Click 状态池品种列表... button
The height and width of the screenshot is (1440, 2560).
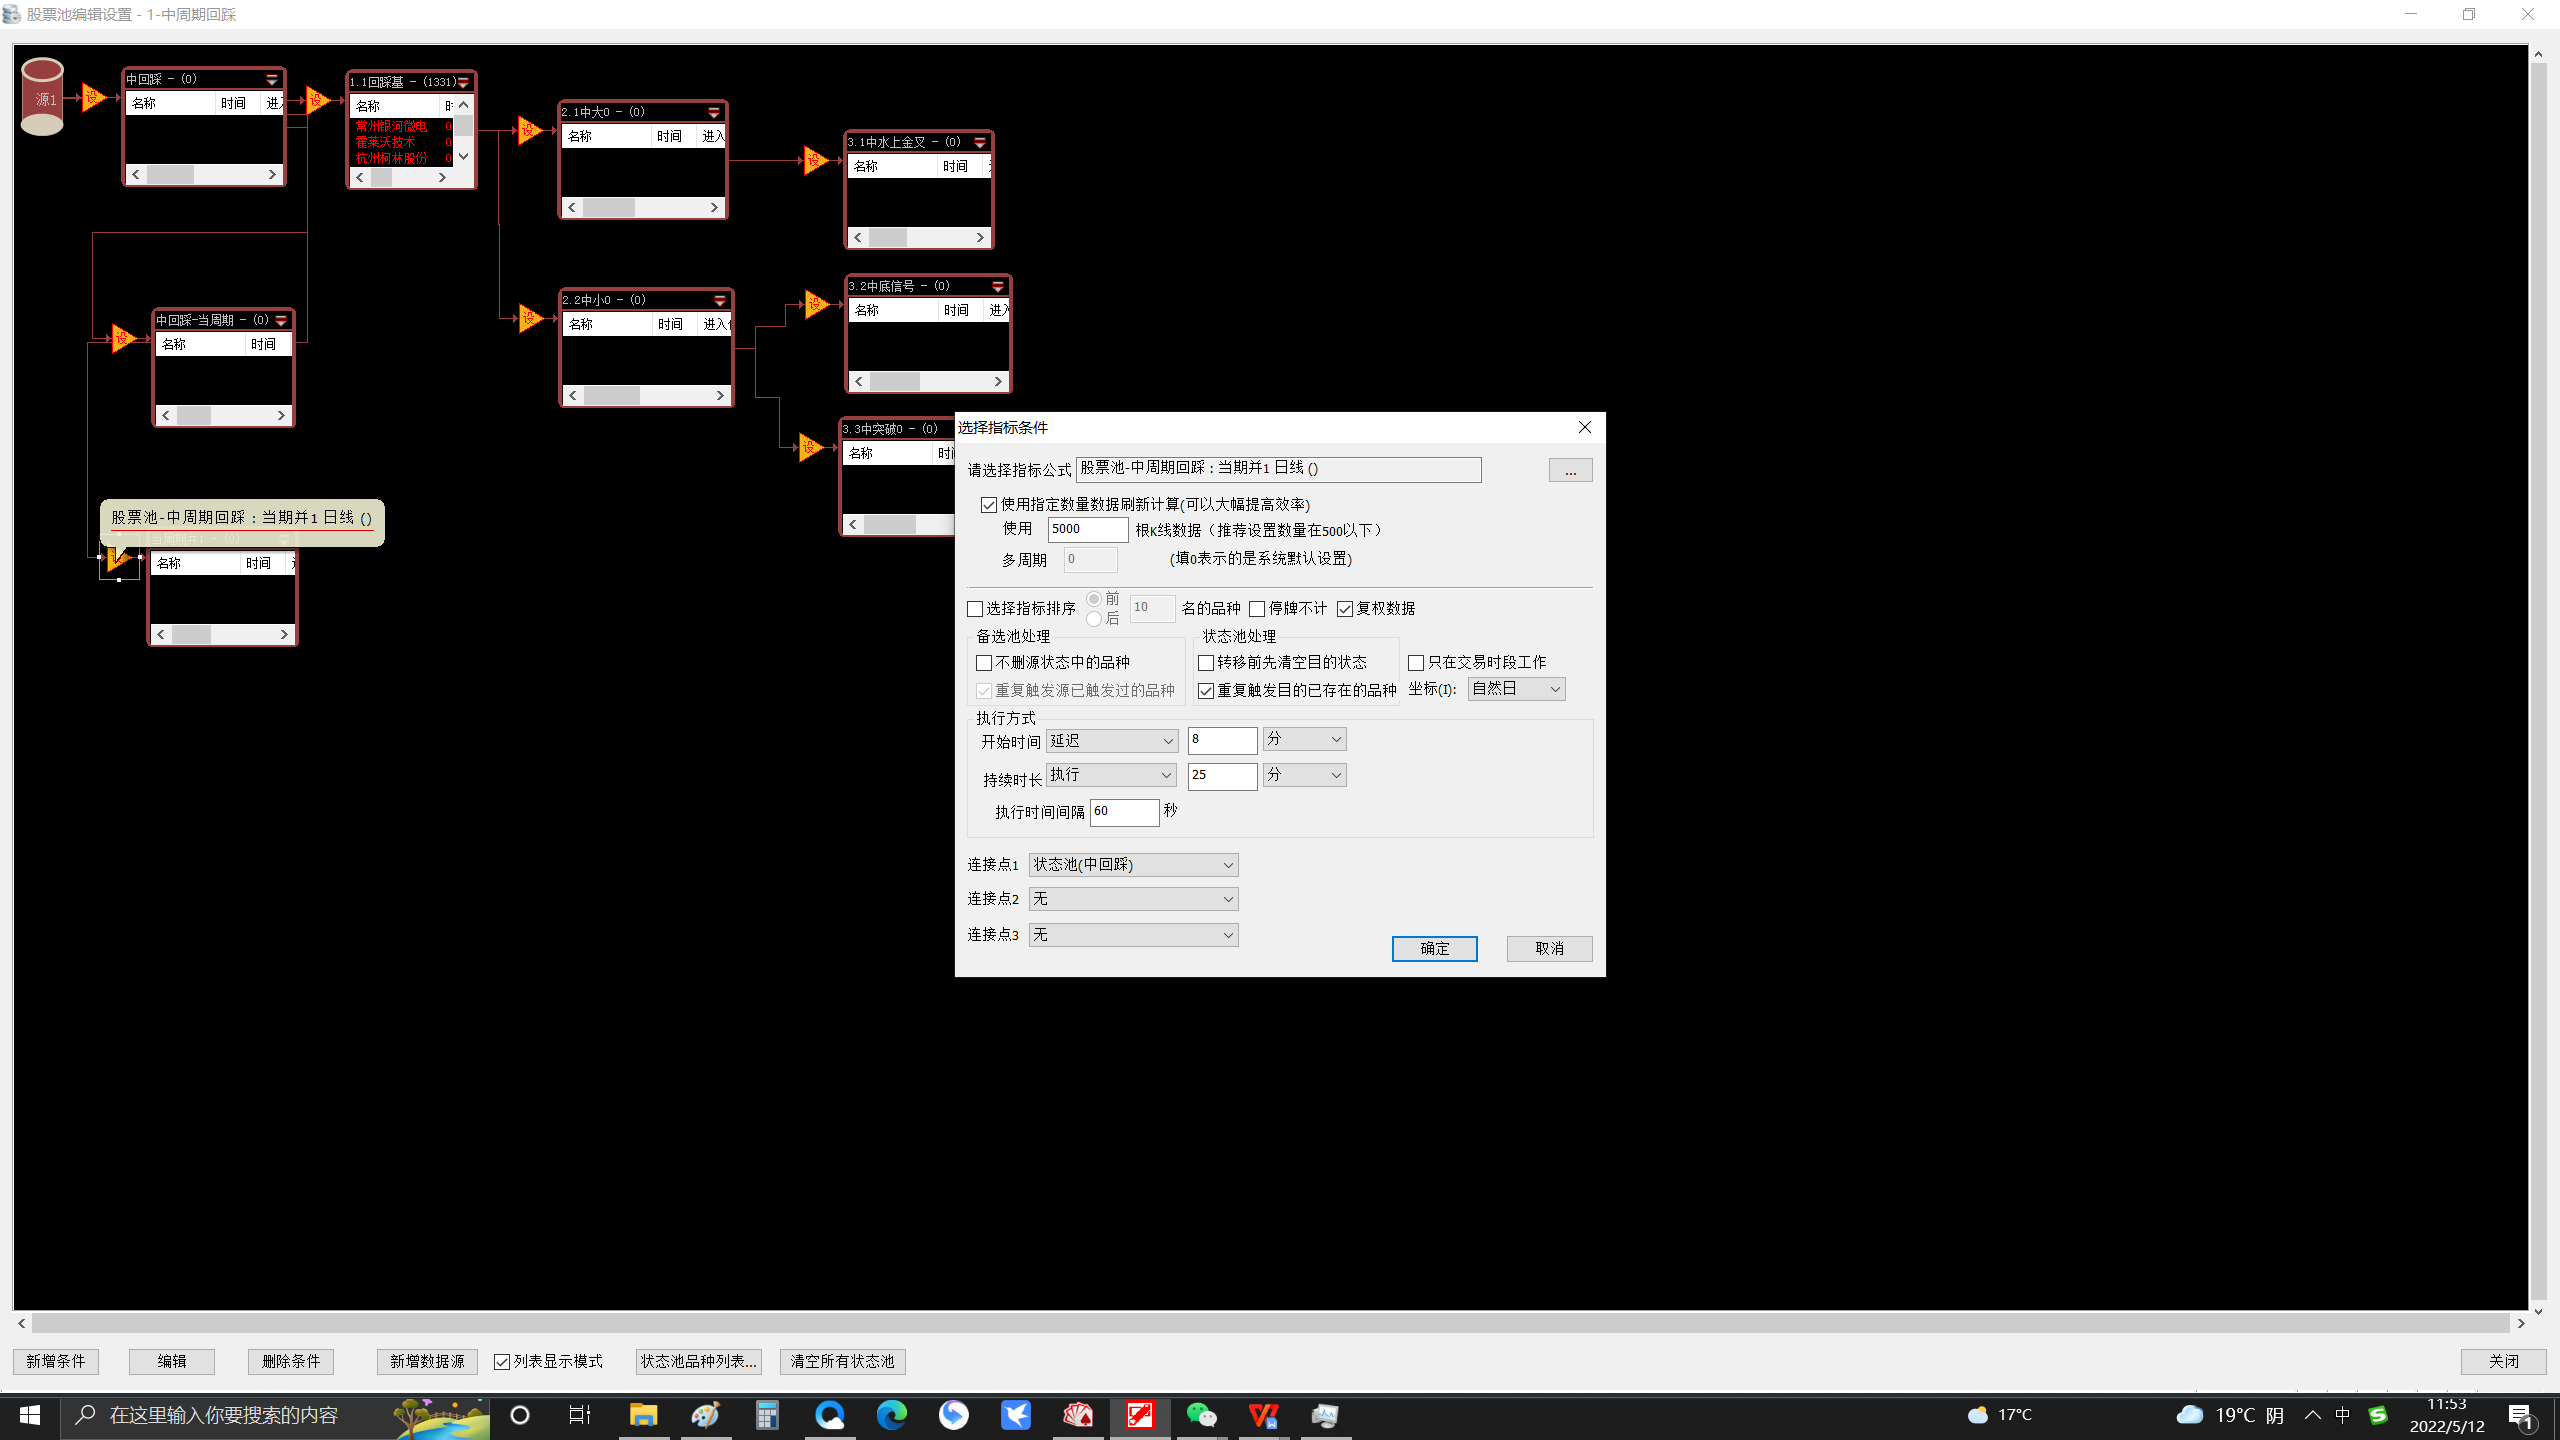pyautogui.click(x=698, y=1362)
